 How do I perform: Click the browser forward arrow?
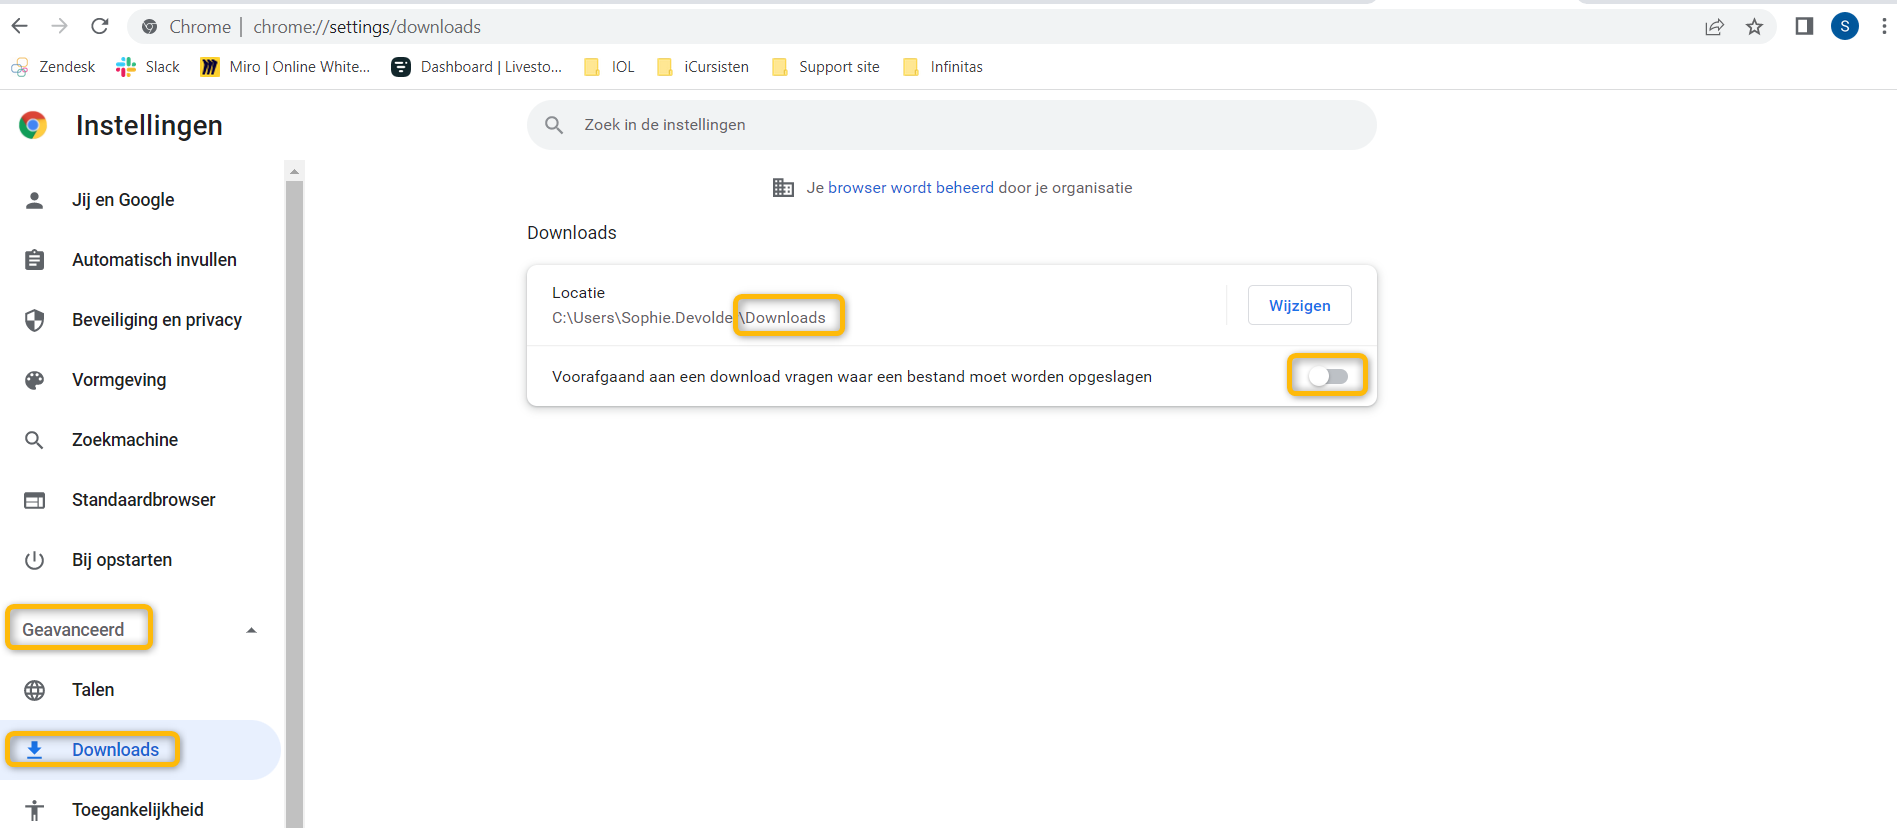pos(59,26)
